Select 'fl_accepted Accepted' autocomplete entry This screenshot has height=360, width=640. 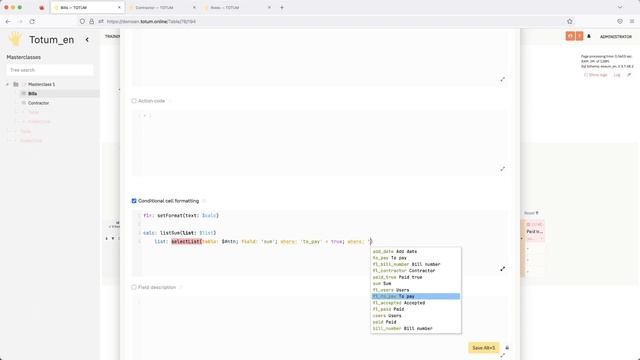pyautogui.click(x=416, y=303)
